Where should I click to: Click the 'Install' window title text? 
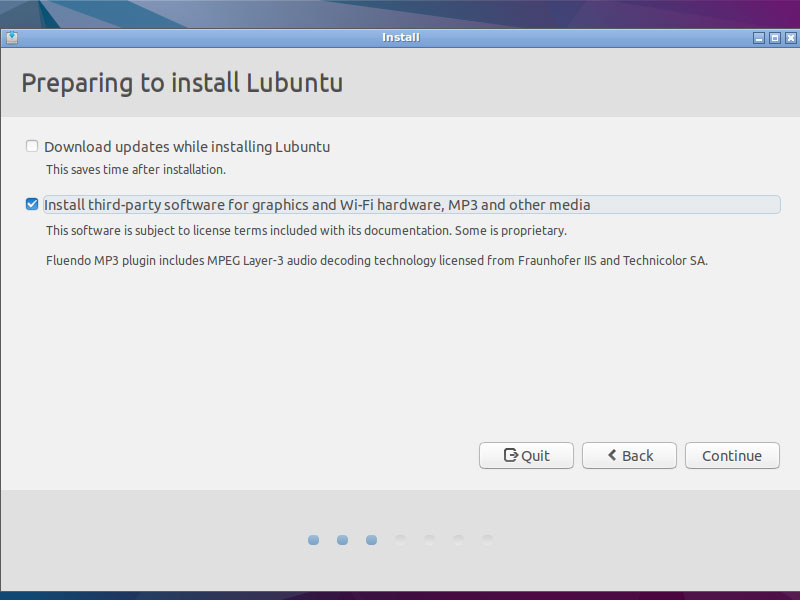click(x=401, y=37)
